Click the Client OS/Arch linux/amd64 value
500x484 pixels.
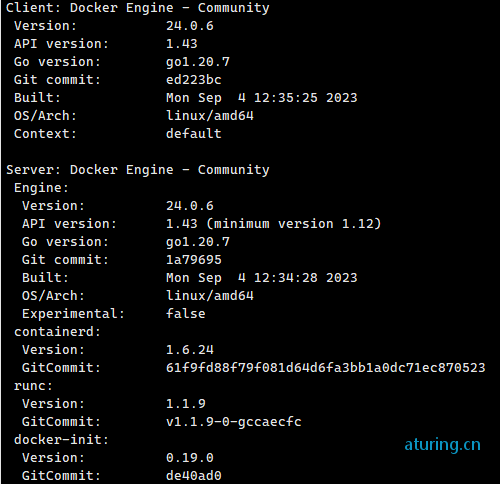click(210, 116)
